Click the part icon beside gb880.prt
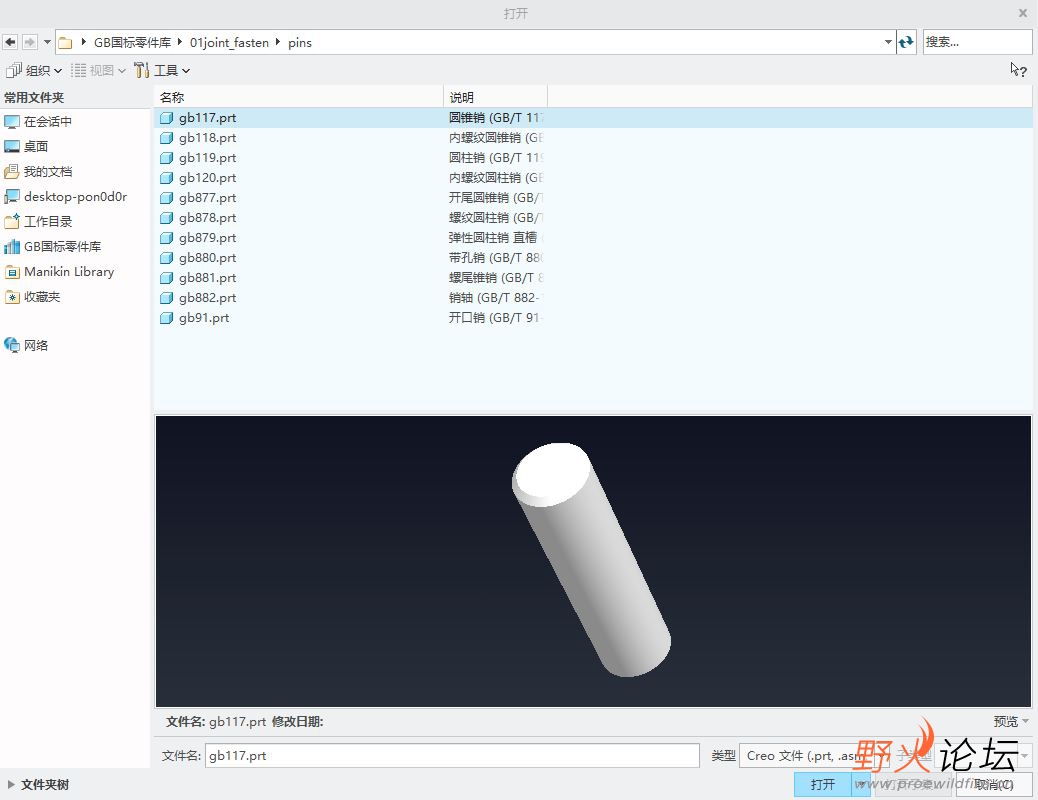The image size is (1038, 800). pos(166,258)
